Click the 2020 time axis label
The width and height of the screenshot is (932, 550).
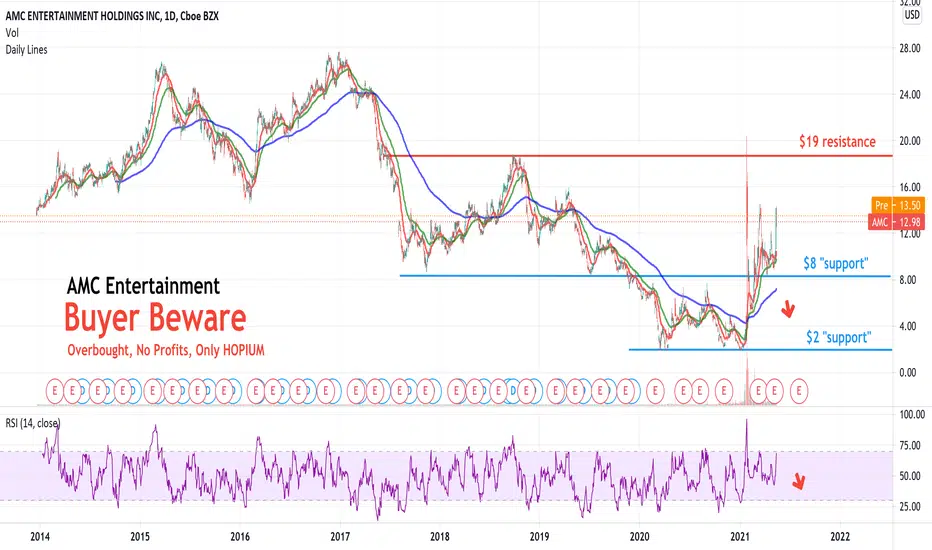640,536
